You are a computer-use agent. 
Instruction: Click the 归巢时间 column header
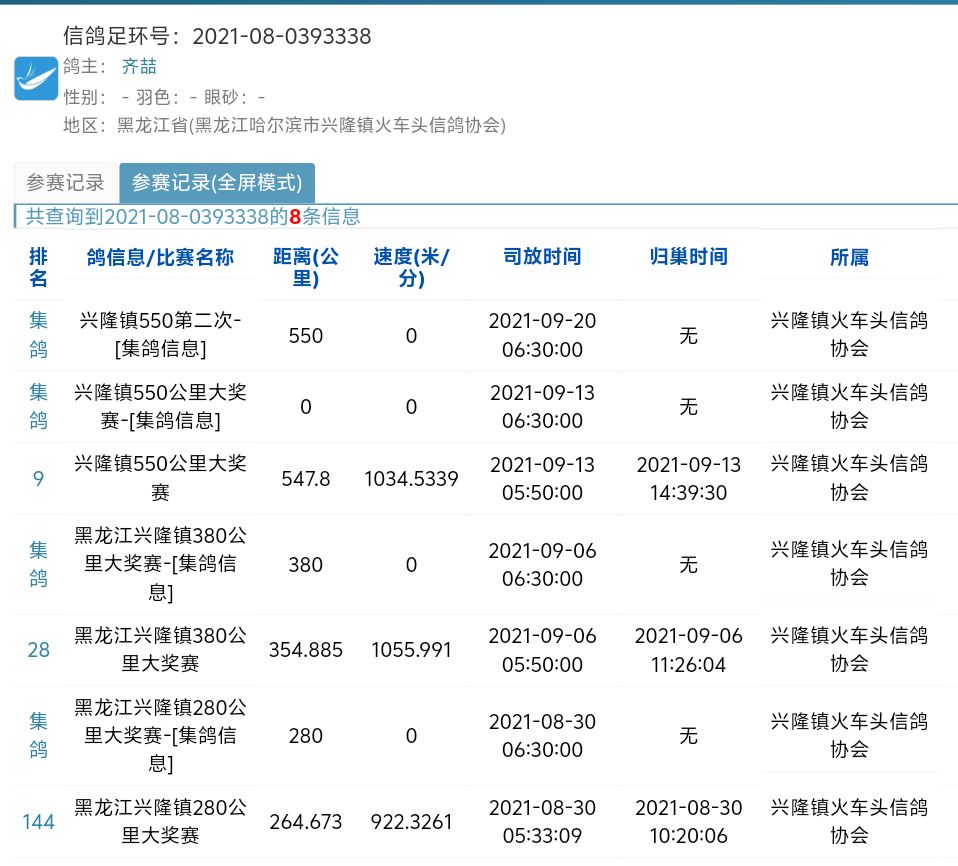(688, 257)
